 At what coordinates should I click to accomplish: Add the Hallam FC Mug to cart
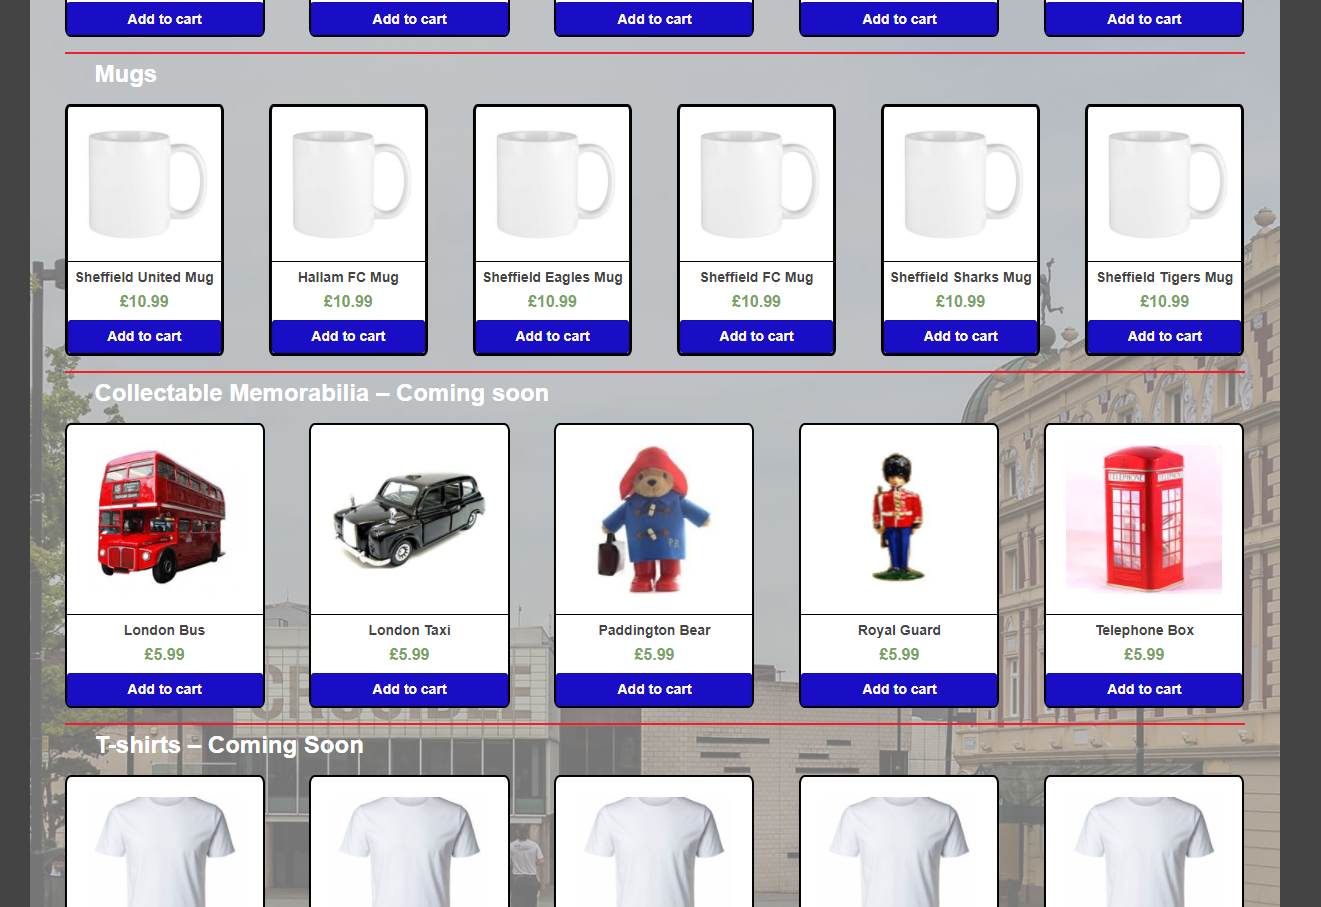click(348, 336)
